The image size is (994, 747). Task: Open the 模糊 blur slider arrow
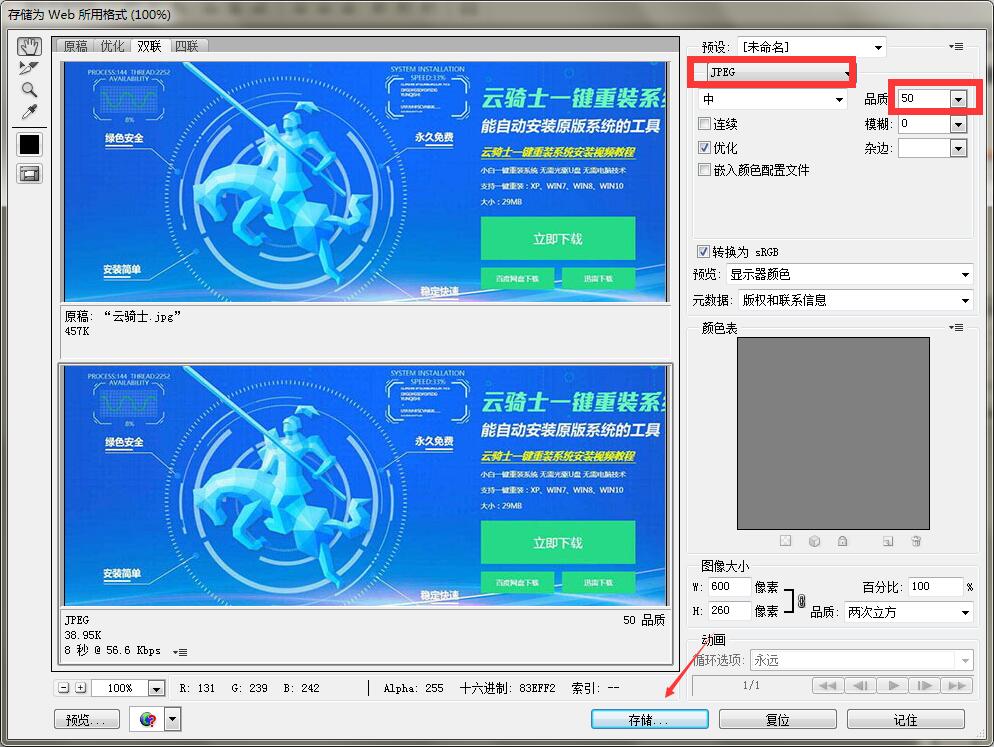coord(958,124)
